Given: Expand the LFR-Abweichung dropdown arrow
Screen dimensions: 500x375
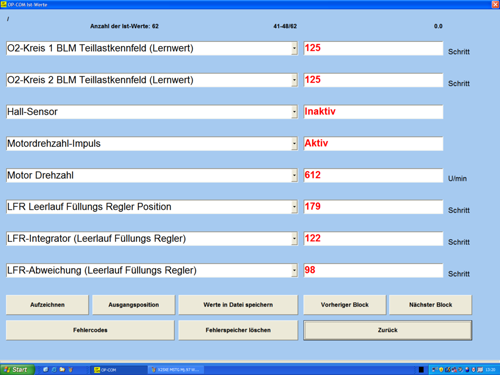Looking at the screenshot, I should click(x=294, y=271).
